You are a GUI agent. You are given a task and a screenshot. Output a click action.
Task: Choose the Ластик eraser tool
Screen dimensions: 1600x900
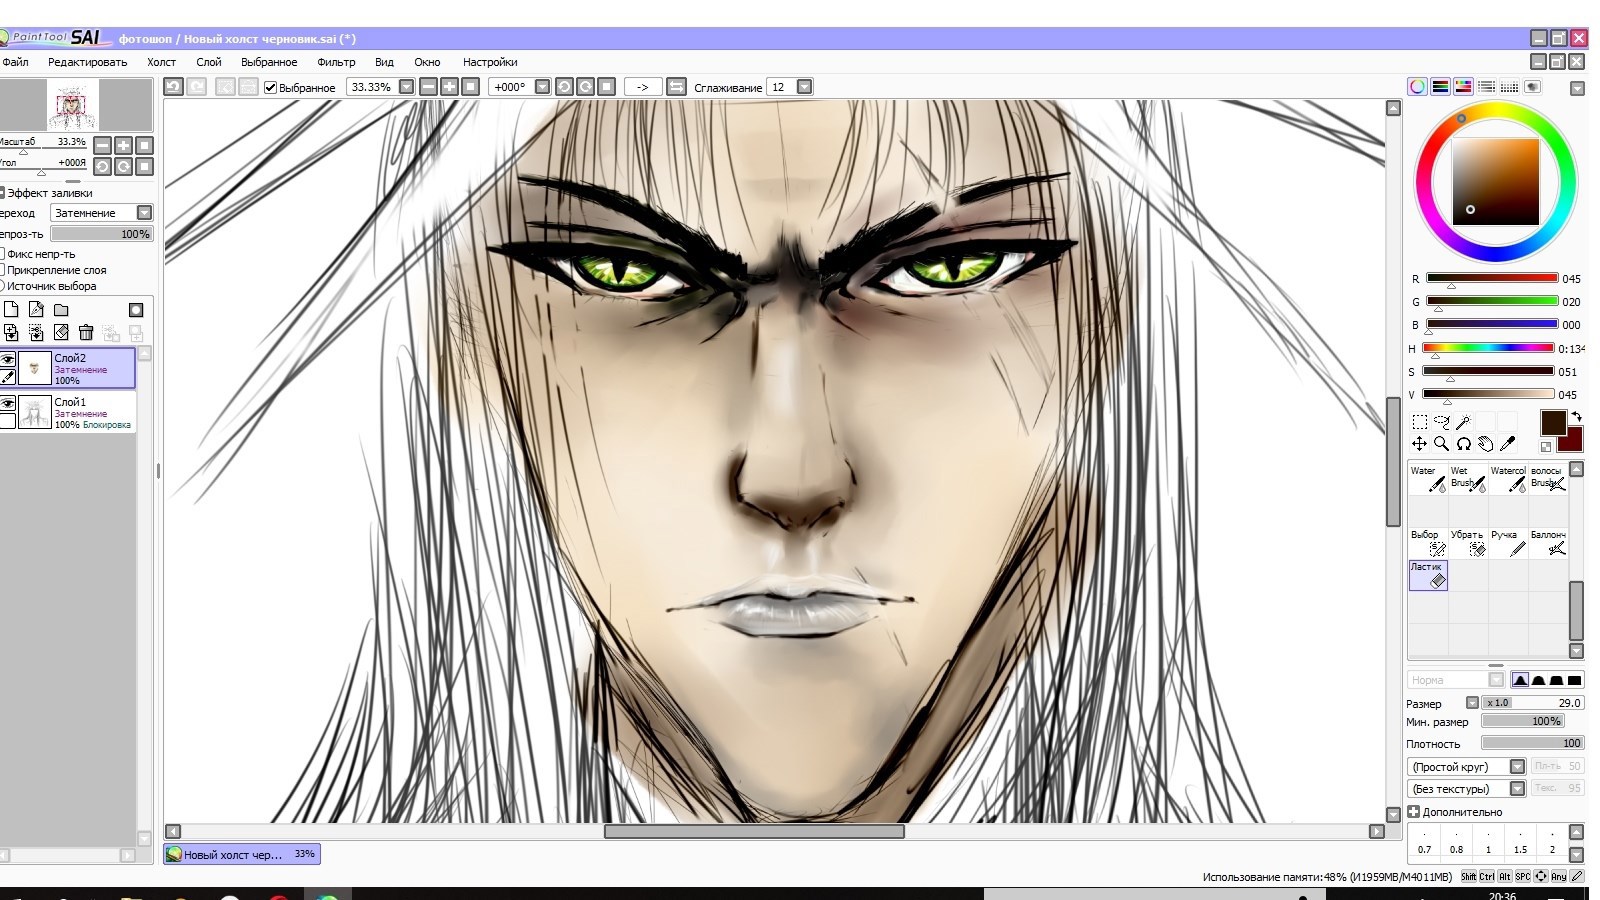click(1428, 575)
